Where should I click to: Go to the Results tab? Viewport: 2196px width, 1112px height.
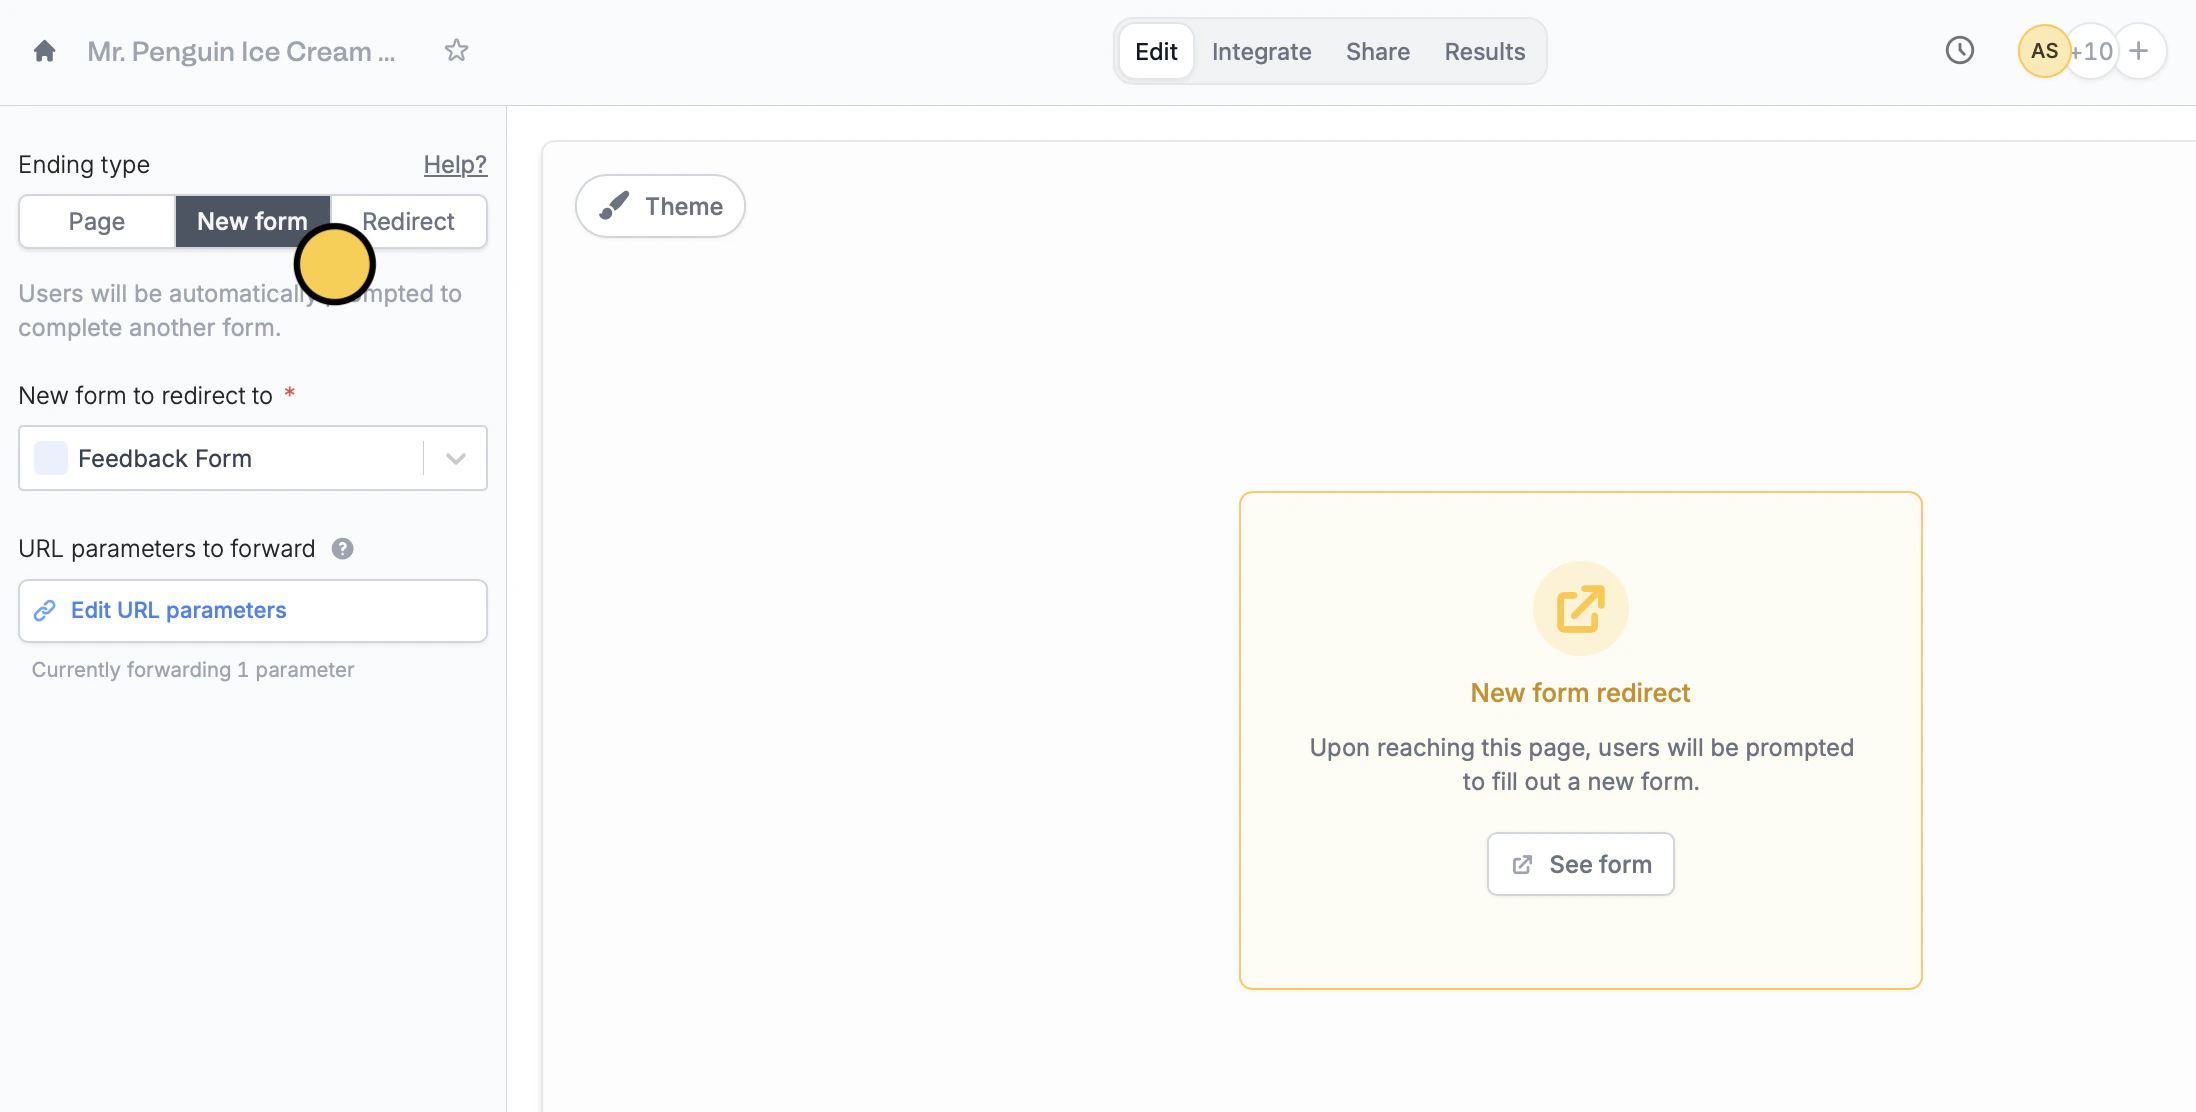coord(1484,51)
